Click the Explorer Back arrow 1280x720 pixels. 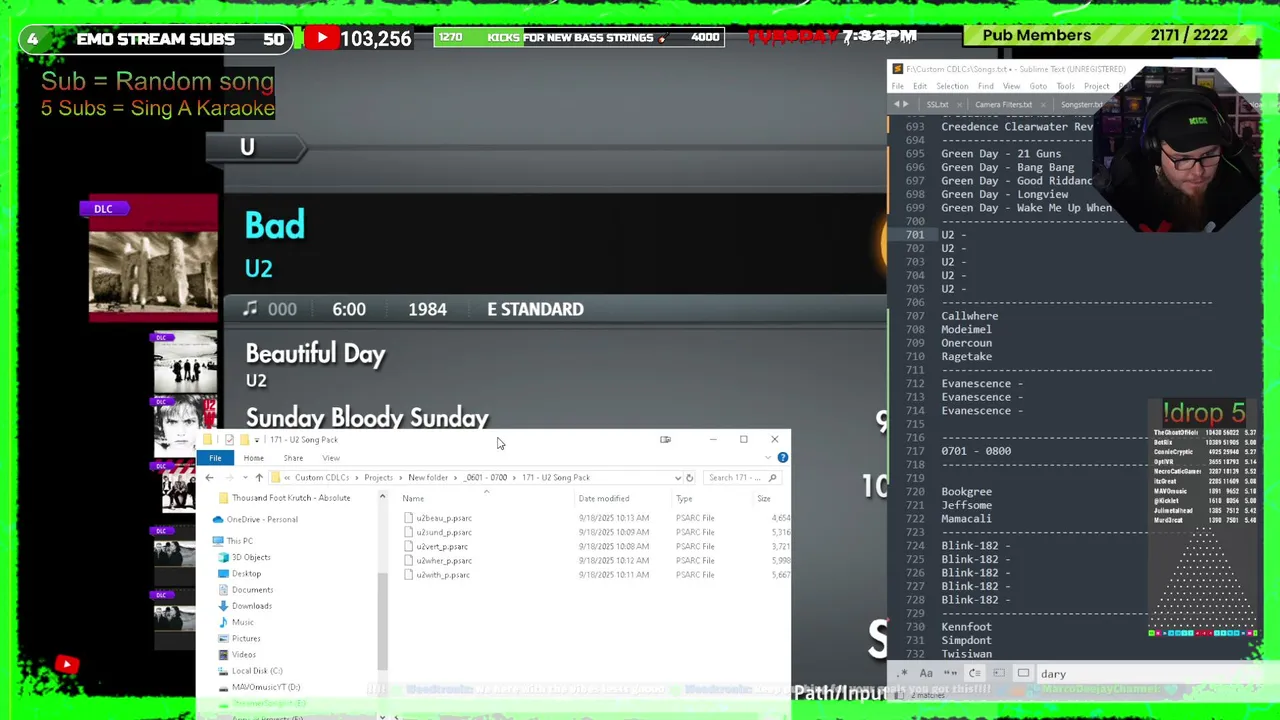tap(209, 478)
